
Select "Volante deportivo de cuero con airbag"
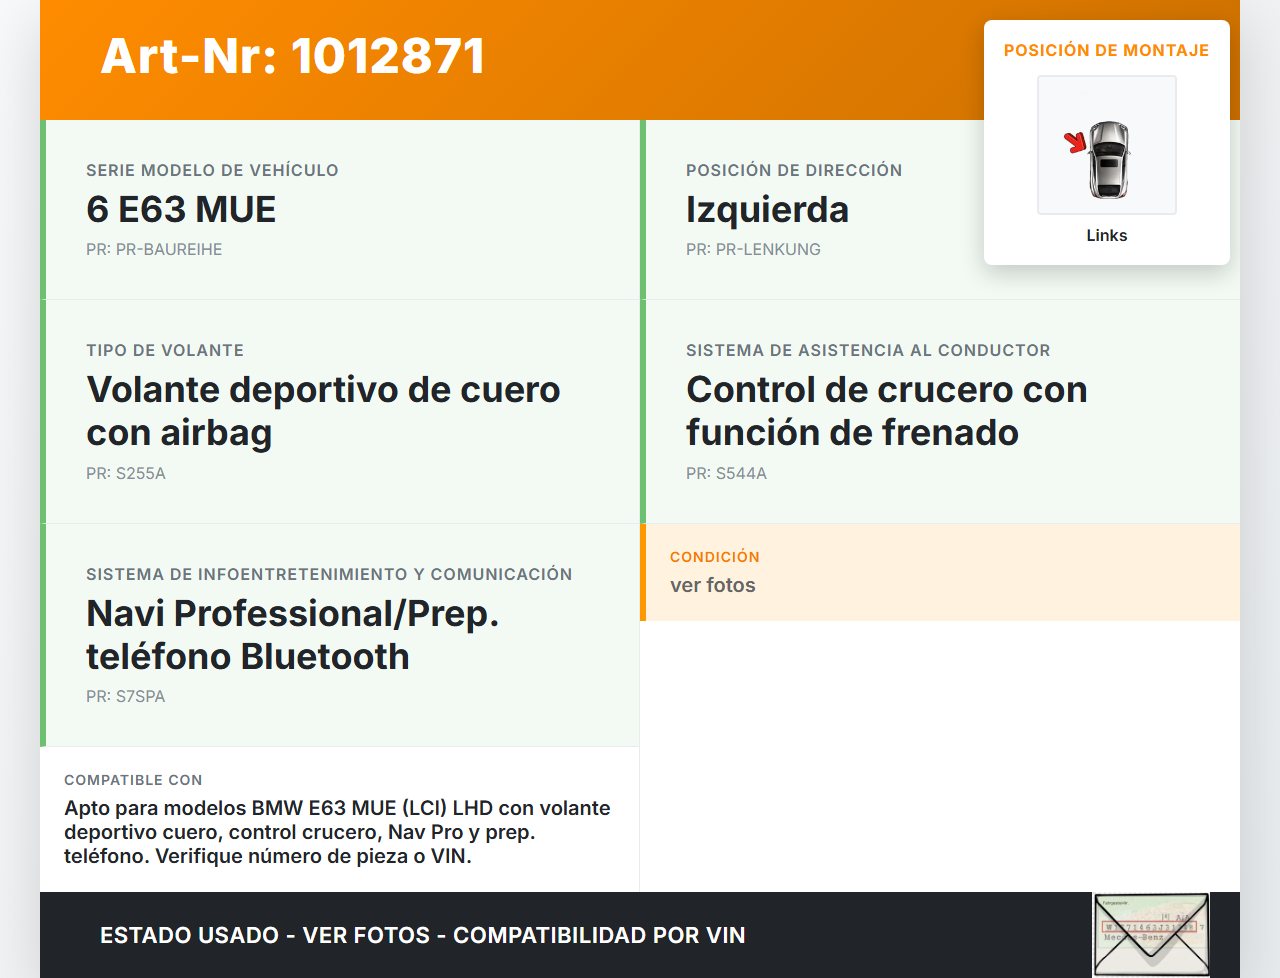pos(323,411)
